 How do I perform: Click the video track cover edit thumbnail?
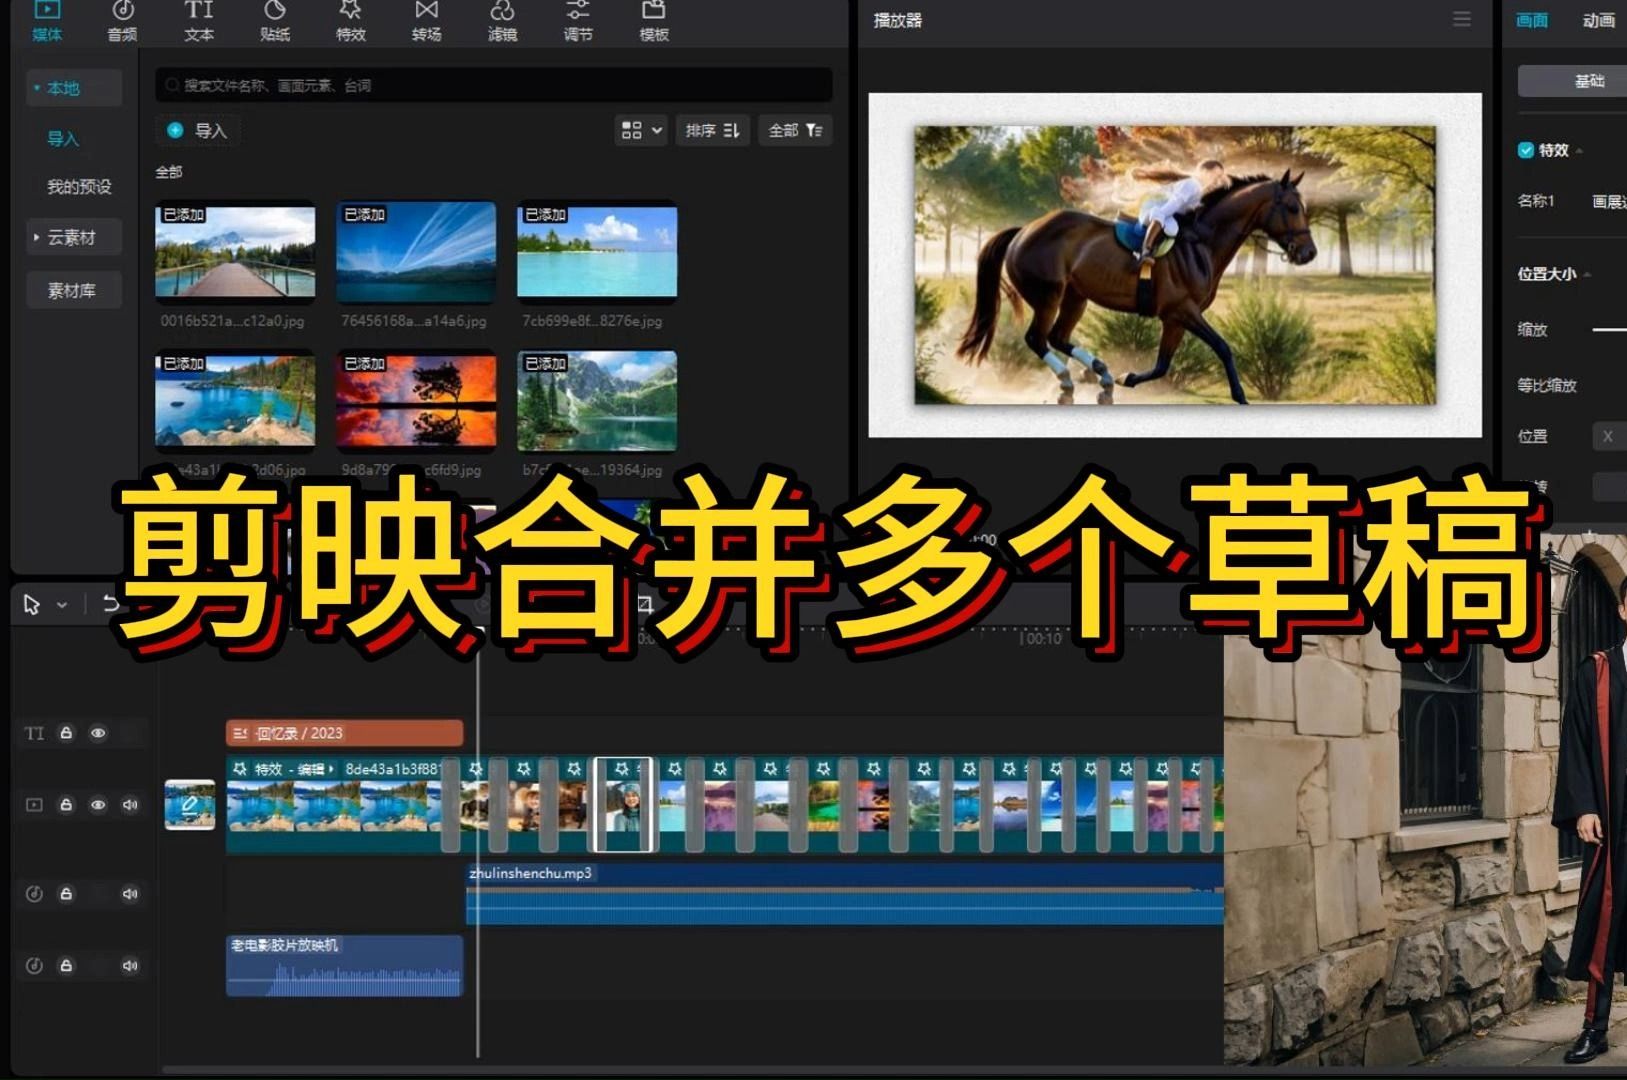[190, 805]
